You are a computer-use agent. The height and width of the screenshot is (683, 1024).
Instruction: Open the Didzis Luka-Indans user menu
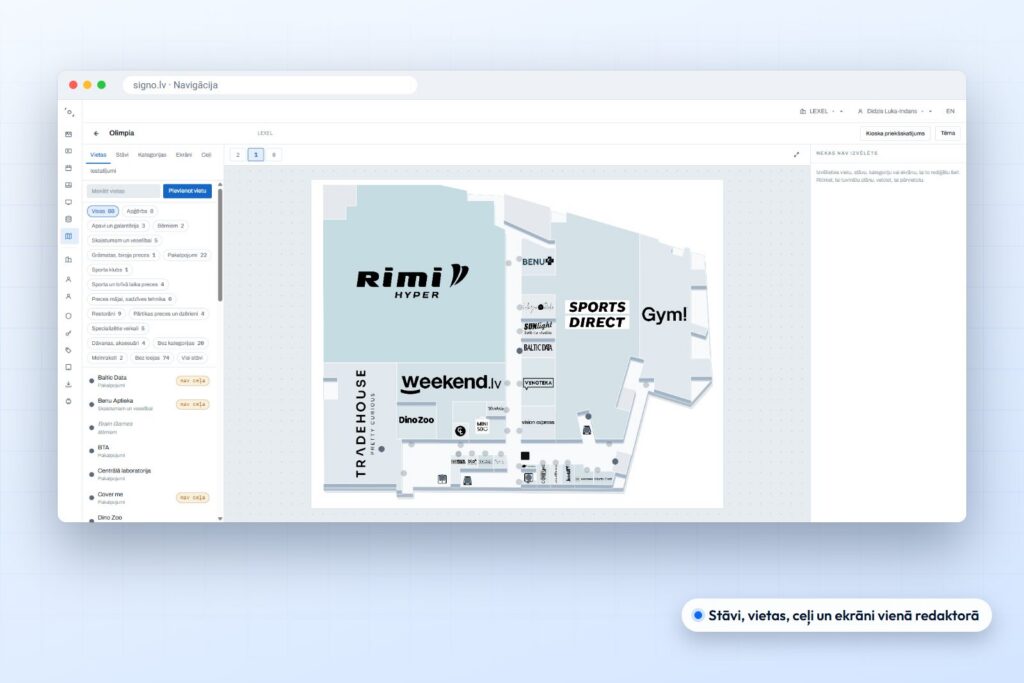coord(895,112)
